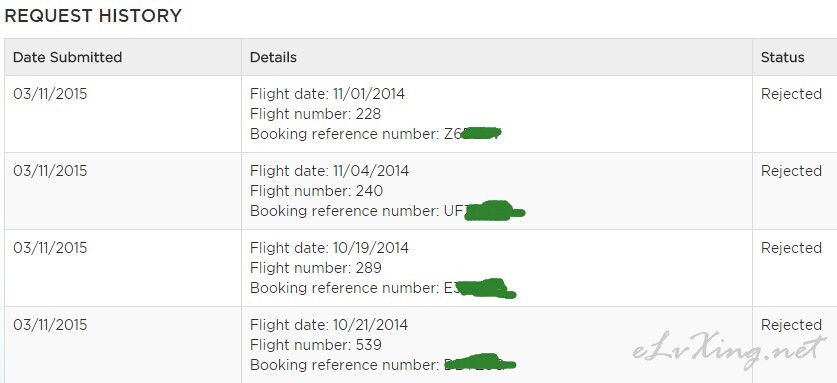837x383 pixels.
Task: Click the Status column header
Action: 783,57
